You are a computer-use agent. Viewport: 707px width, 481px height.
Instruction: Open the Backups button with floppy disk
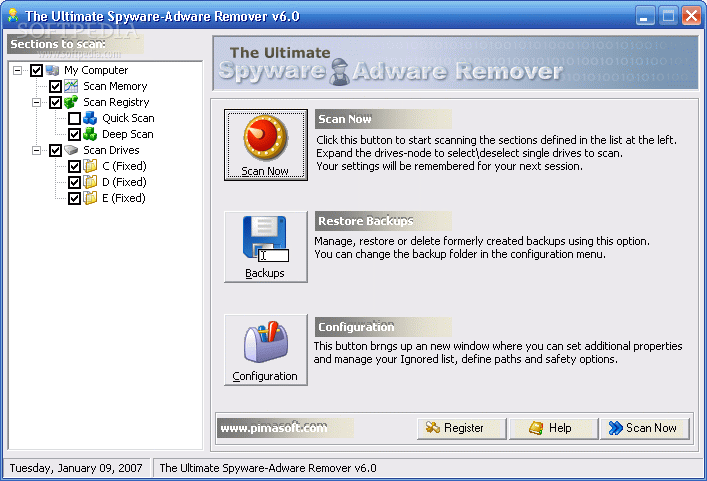pos(266,247)
